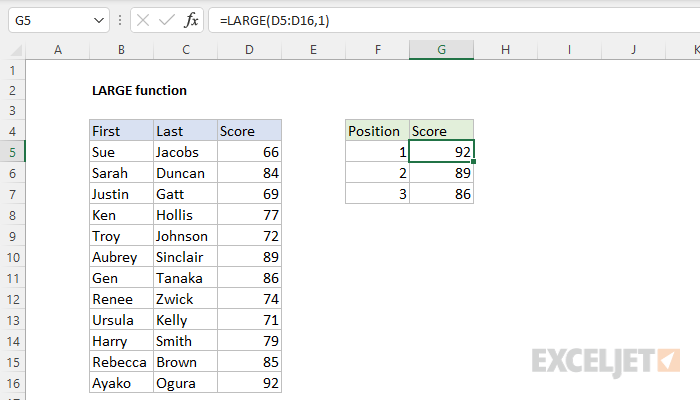Select row 1 header
The width and height of the screenshot is (700, 400).
click(12, 71)
